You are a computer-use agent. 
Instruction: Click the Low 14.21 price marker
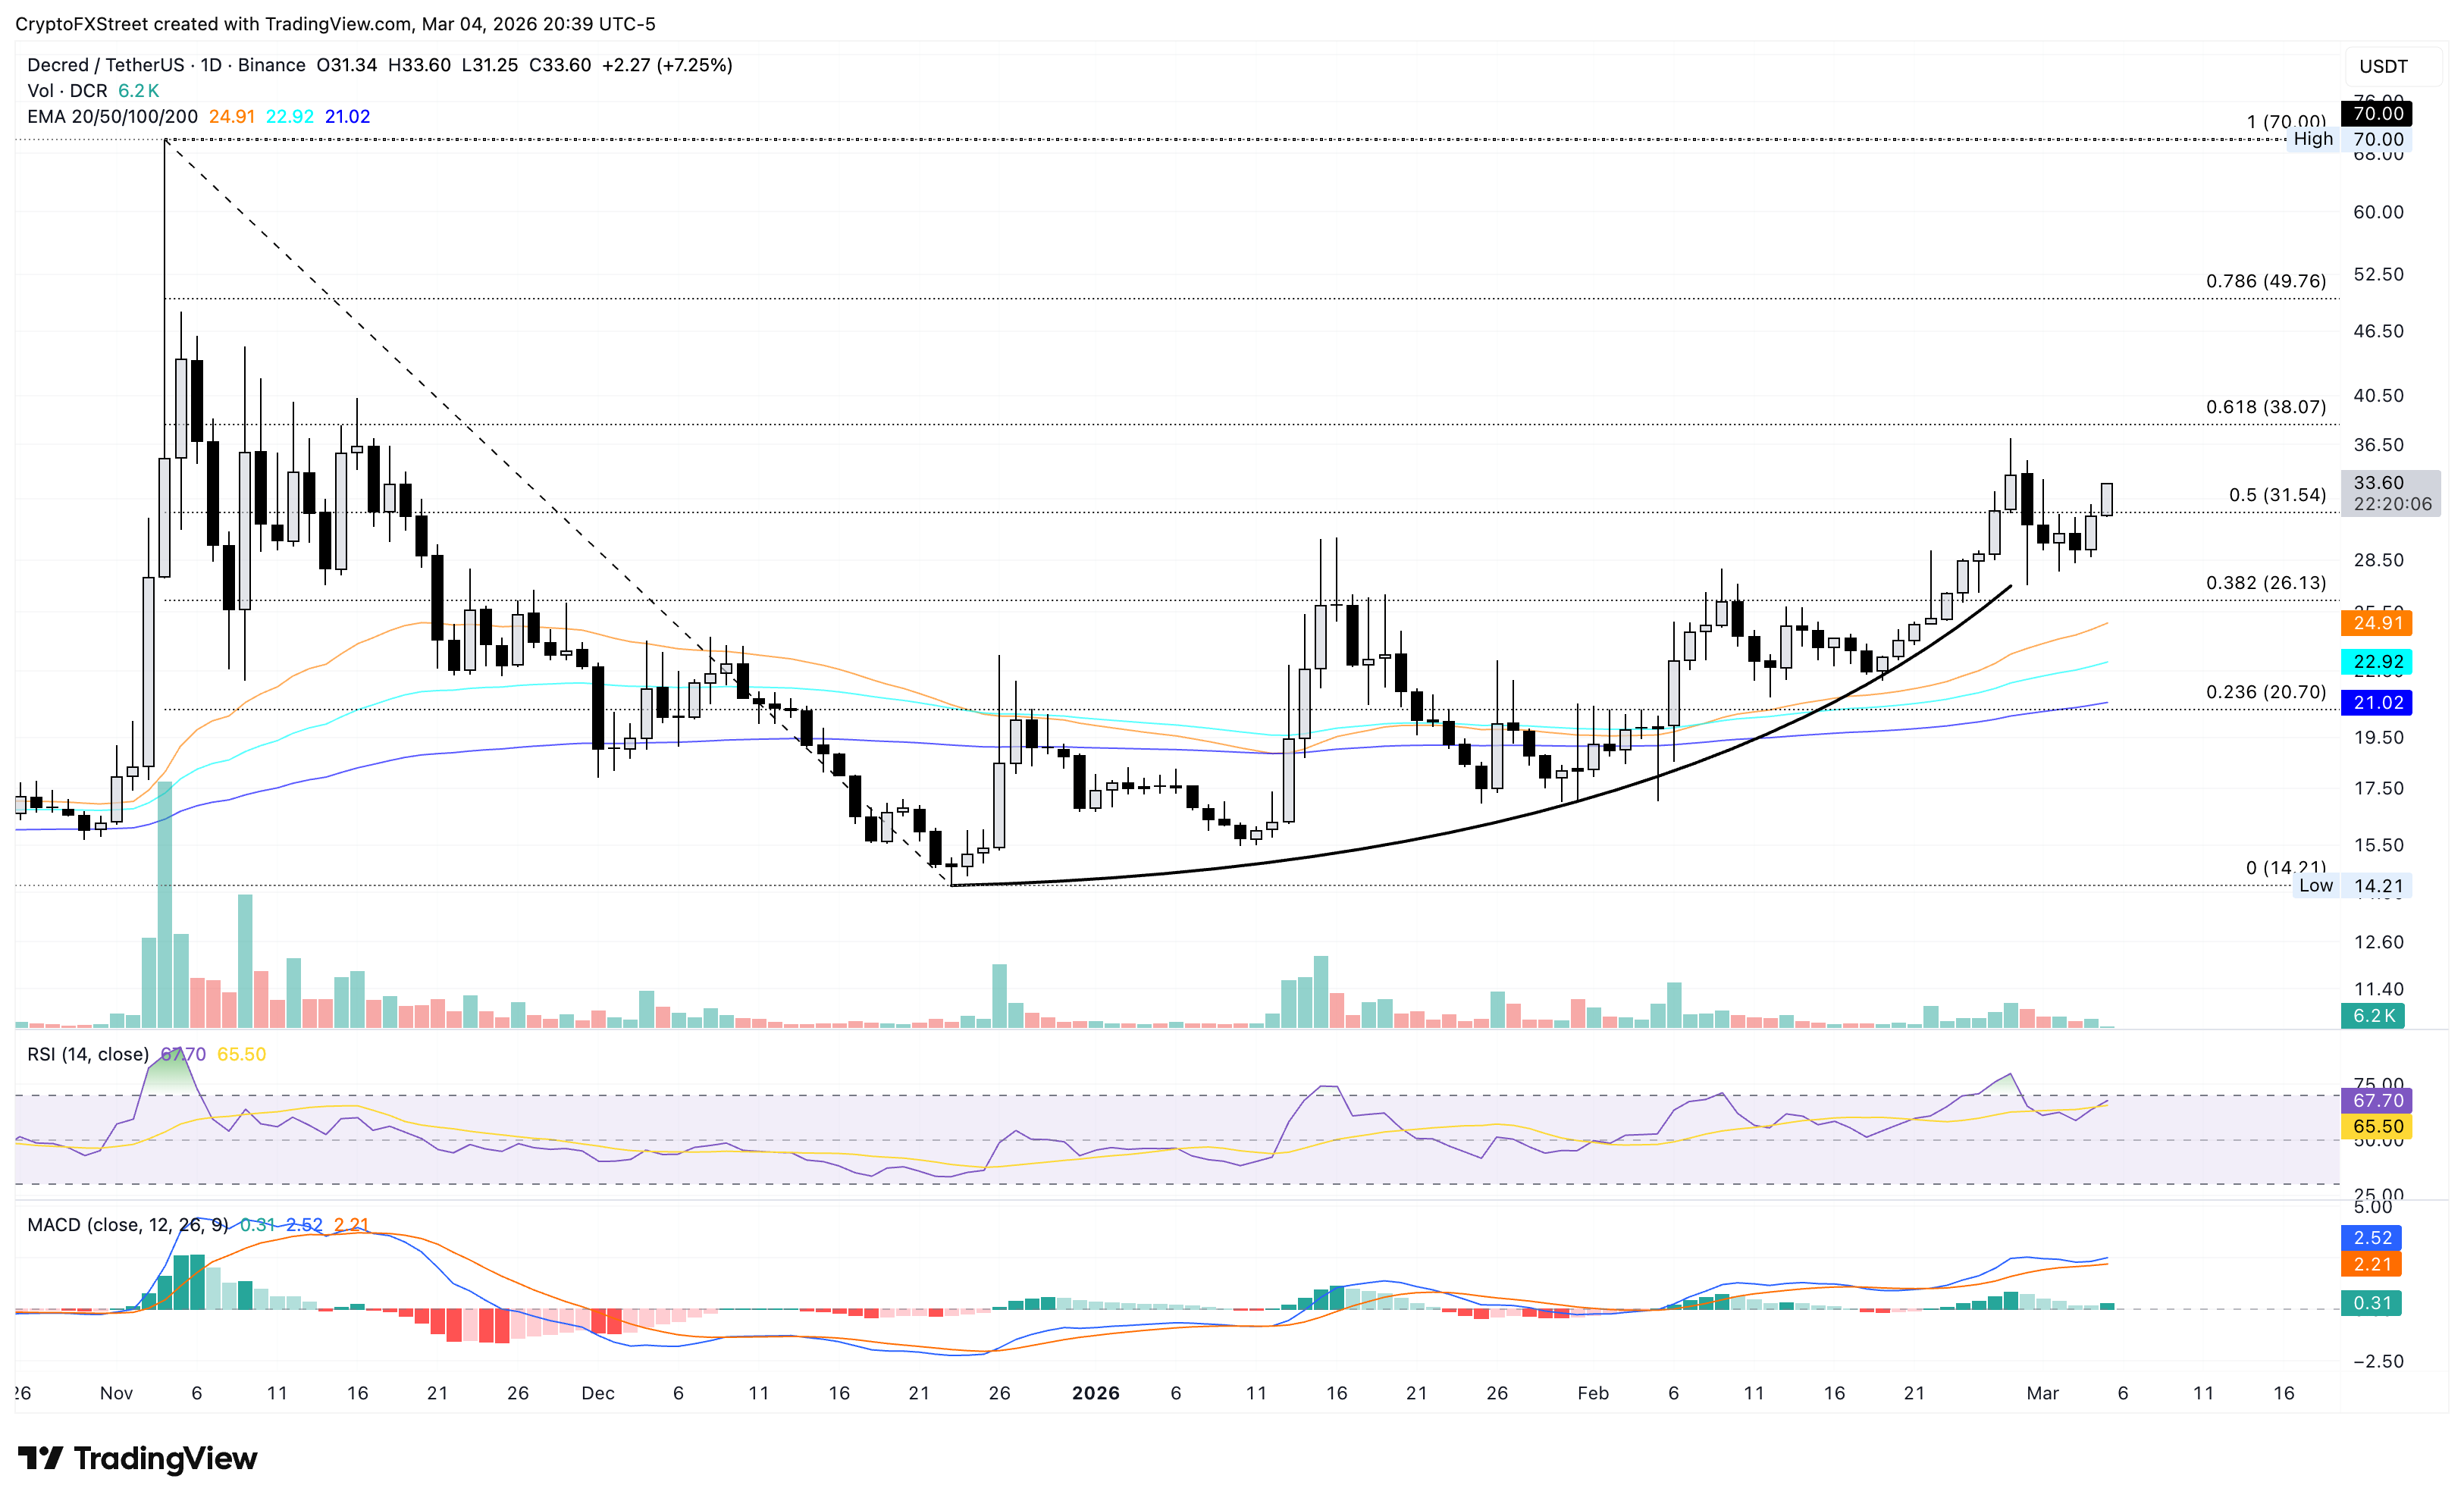pos(2353,886)
